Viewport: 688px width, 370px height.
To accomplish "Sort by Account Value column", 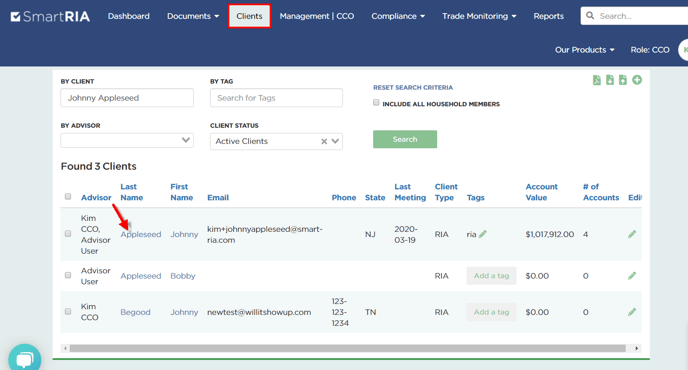I will 541,192.
